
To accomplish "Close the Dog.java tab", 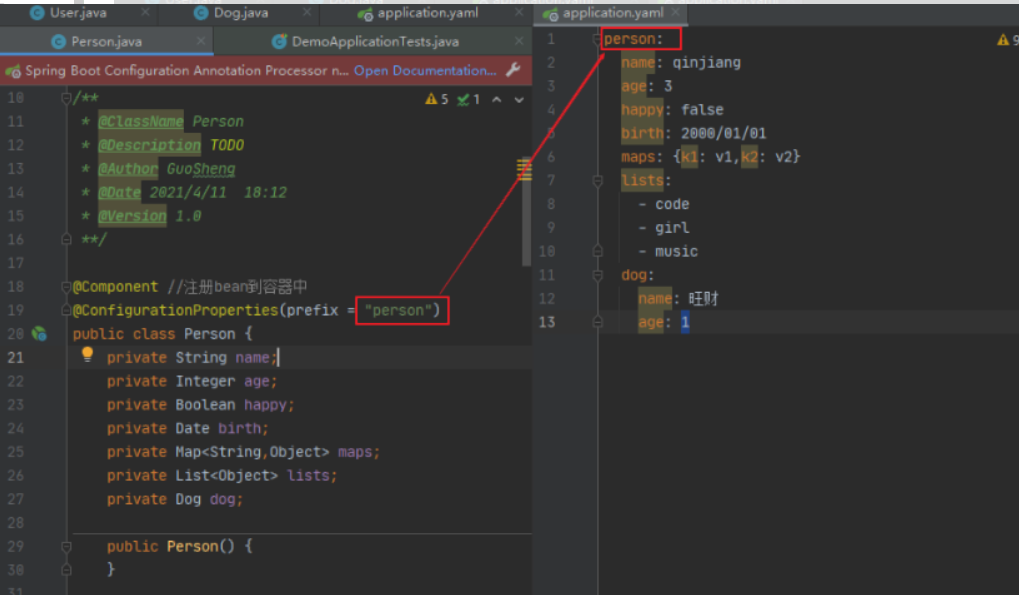I will 307,12.
